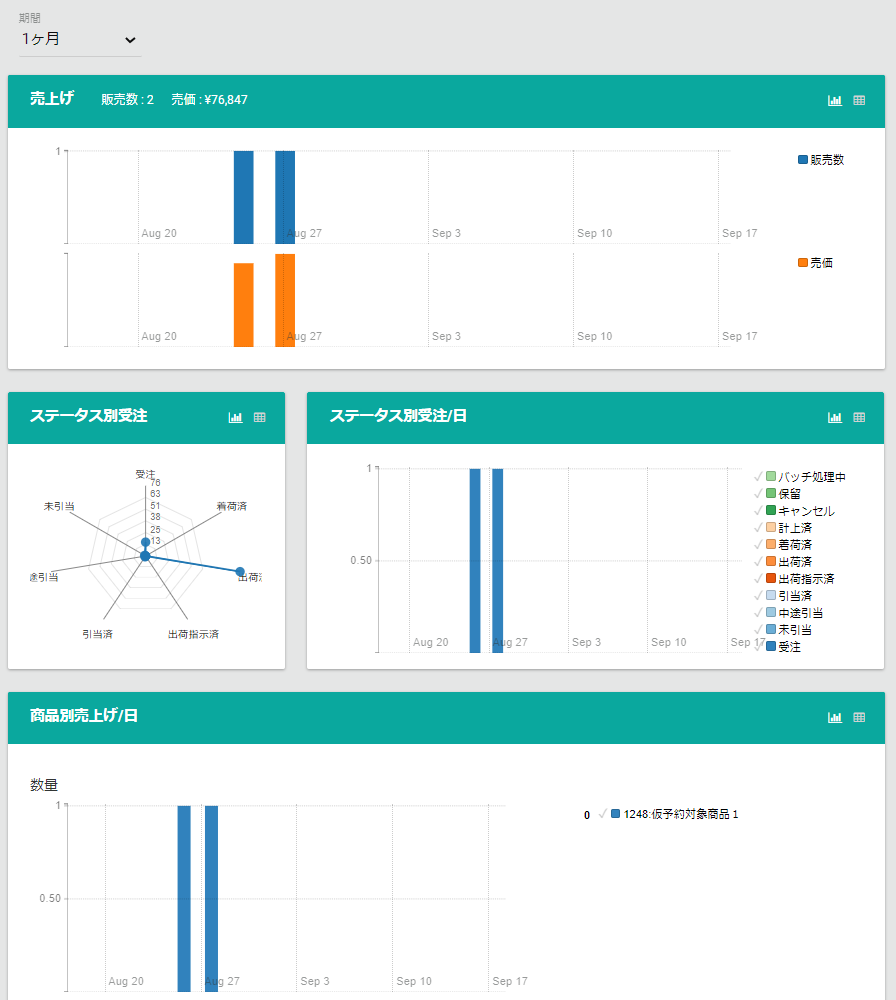
Task: Click the later orange bar in 売価 chart
Action: 285,300
